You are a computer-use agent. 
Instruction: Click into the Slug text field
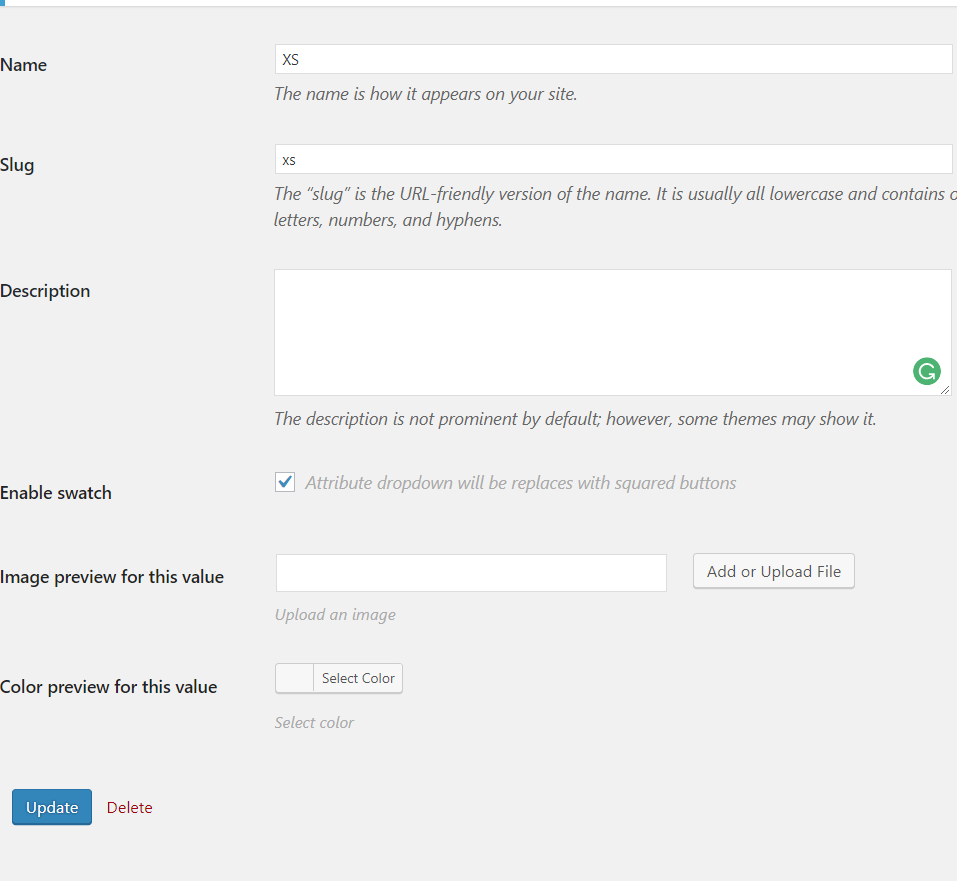pos(613,159)
